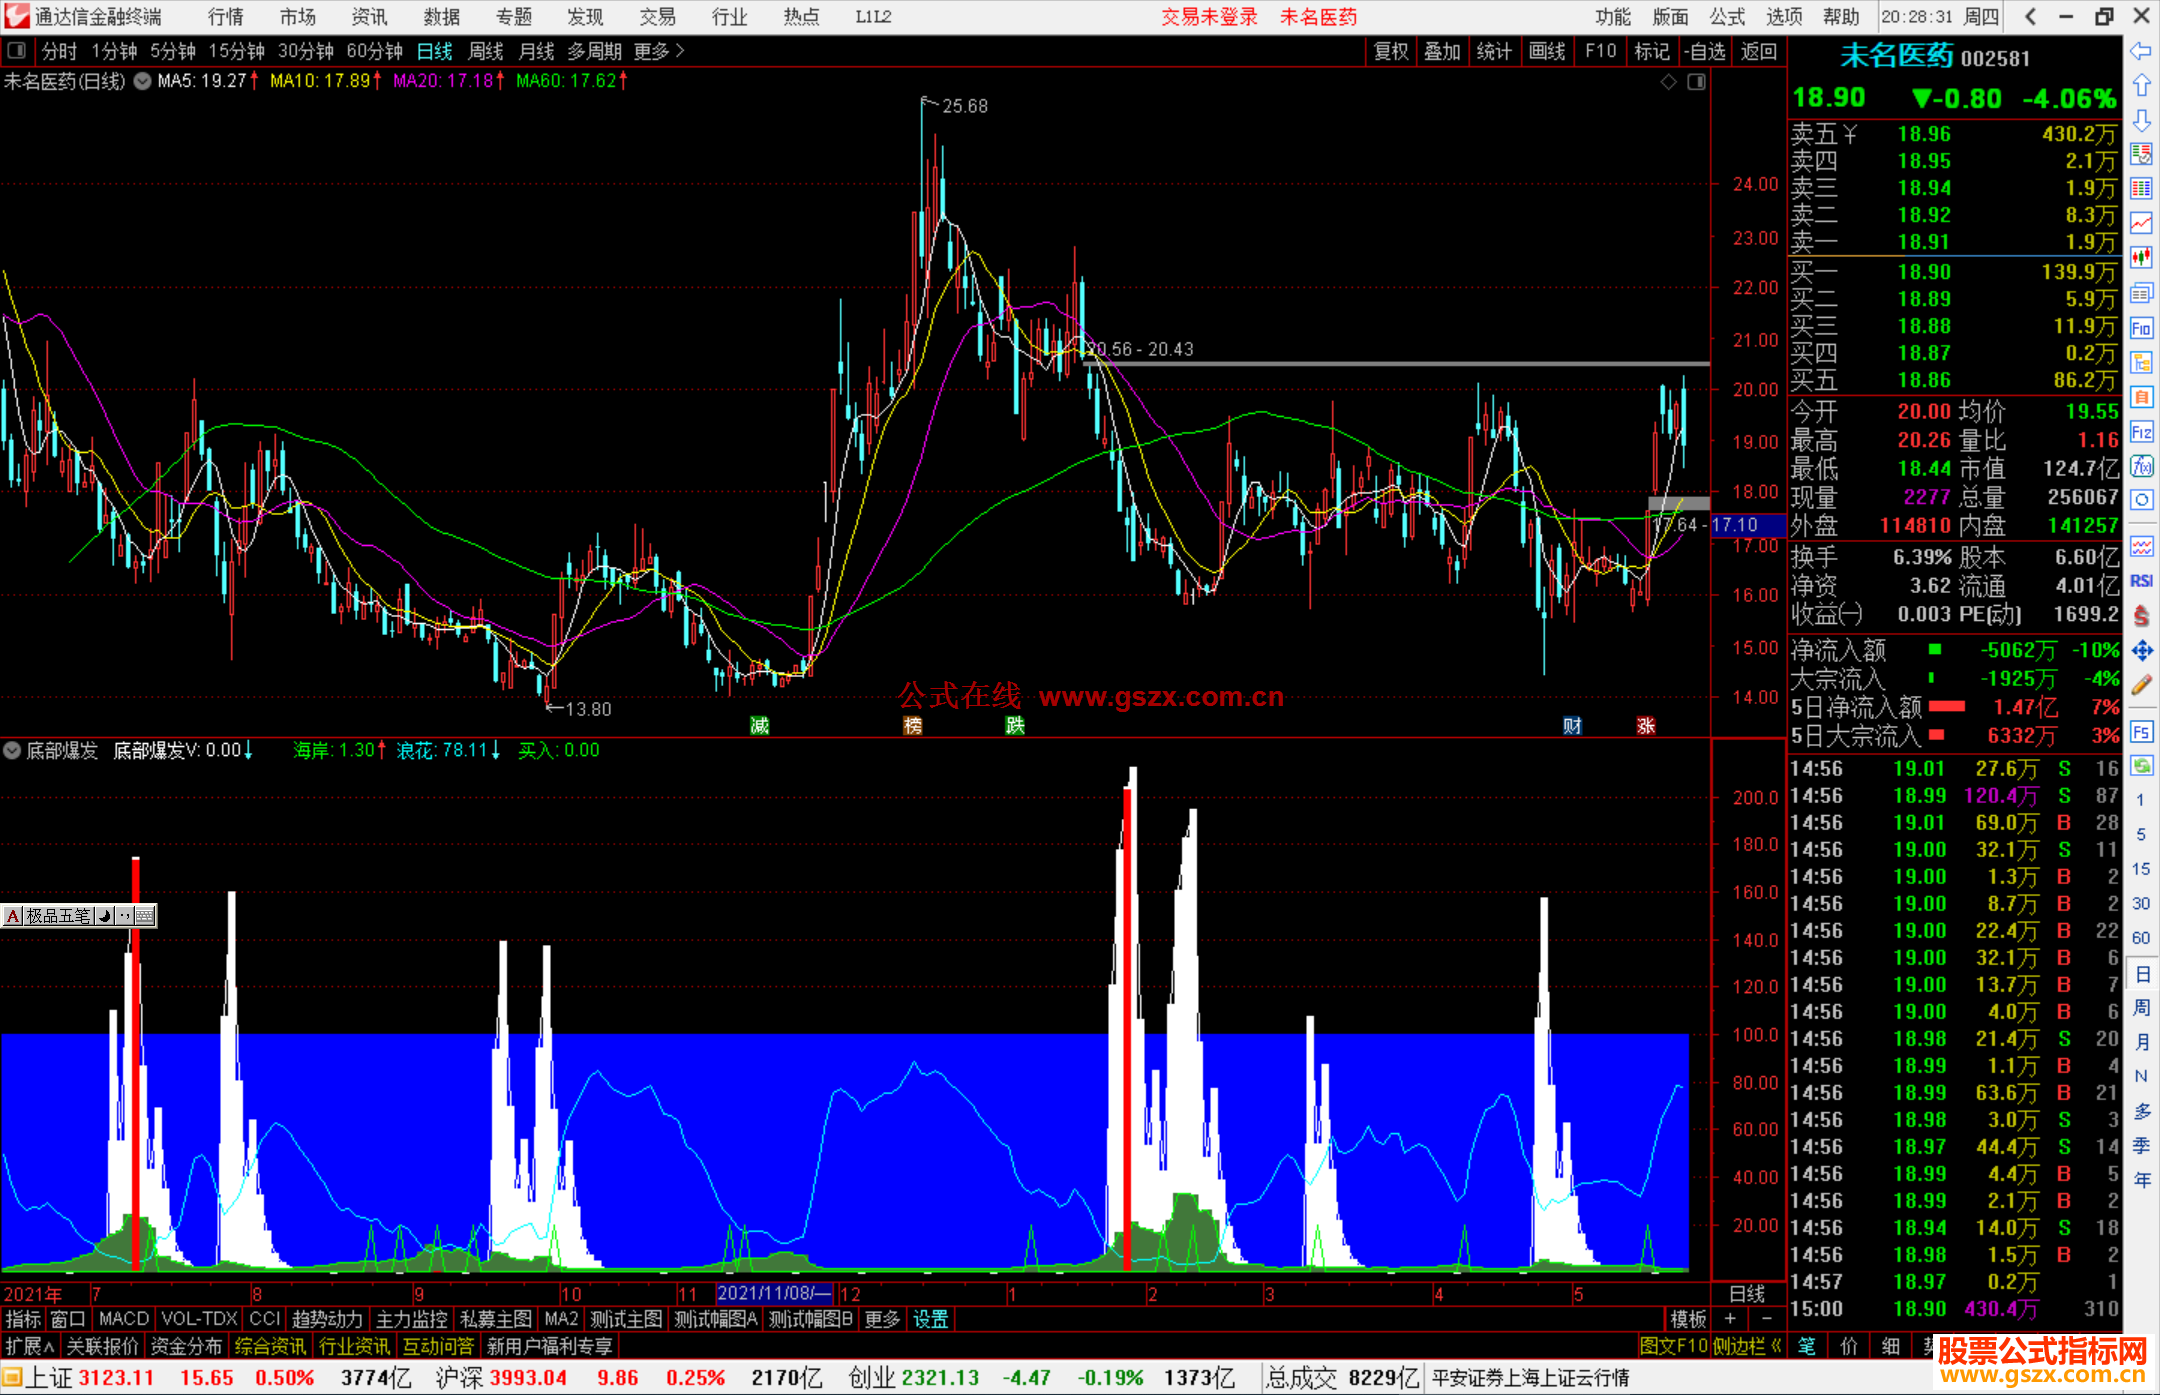Click the red S arrow sidebar icon
Image resolution: width=2160 pixels, height=1395 pixels.
(2141, 616)
